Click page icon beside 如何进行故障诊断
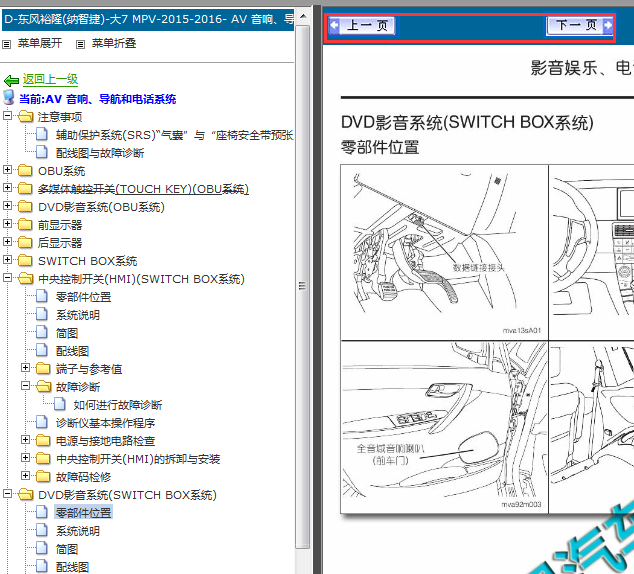This screenshot has width=634, height=574. (x=60, y=404)
